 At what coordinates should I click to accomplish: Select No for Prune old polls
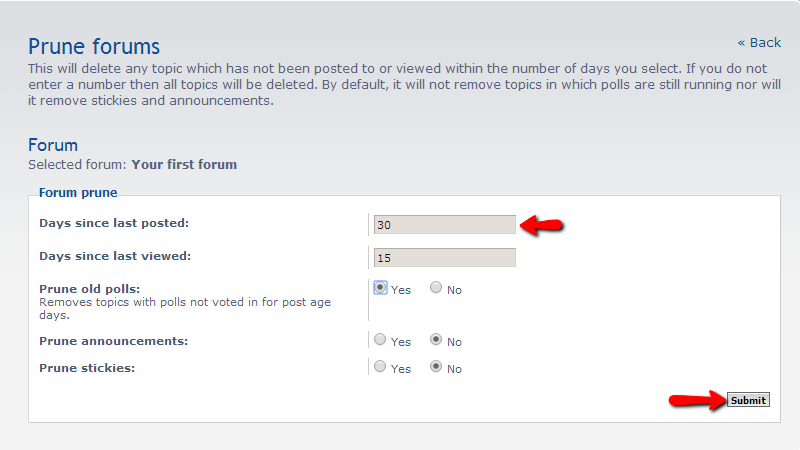pos(436,288)
